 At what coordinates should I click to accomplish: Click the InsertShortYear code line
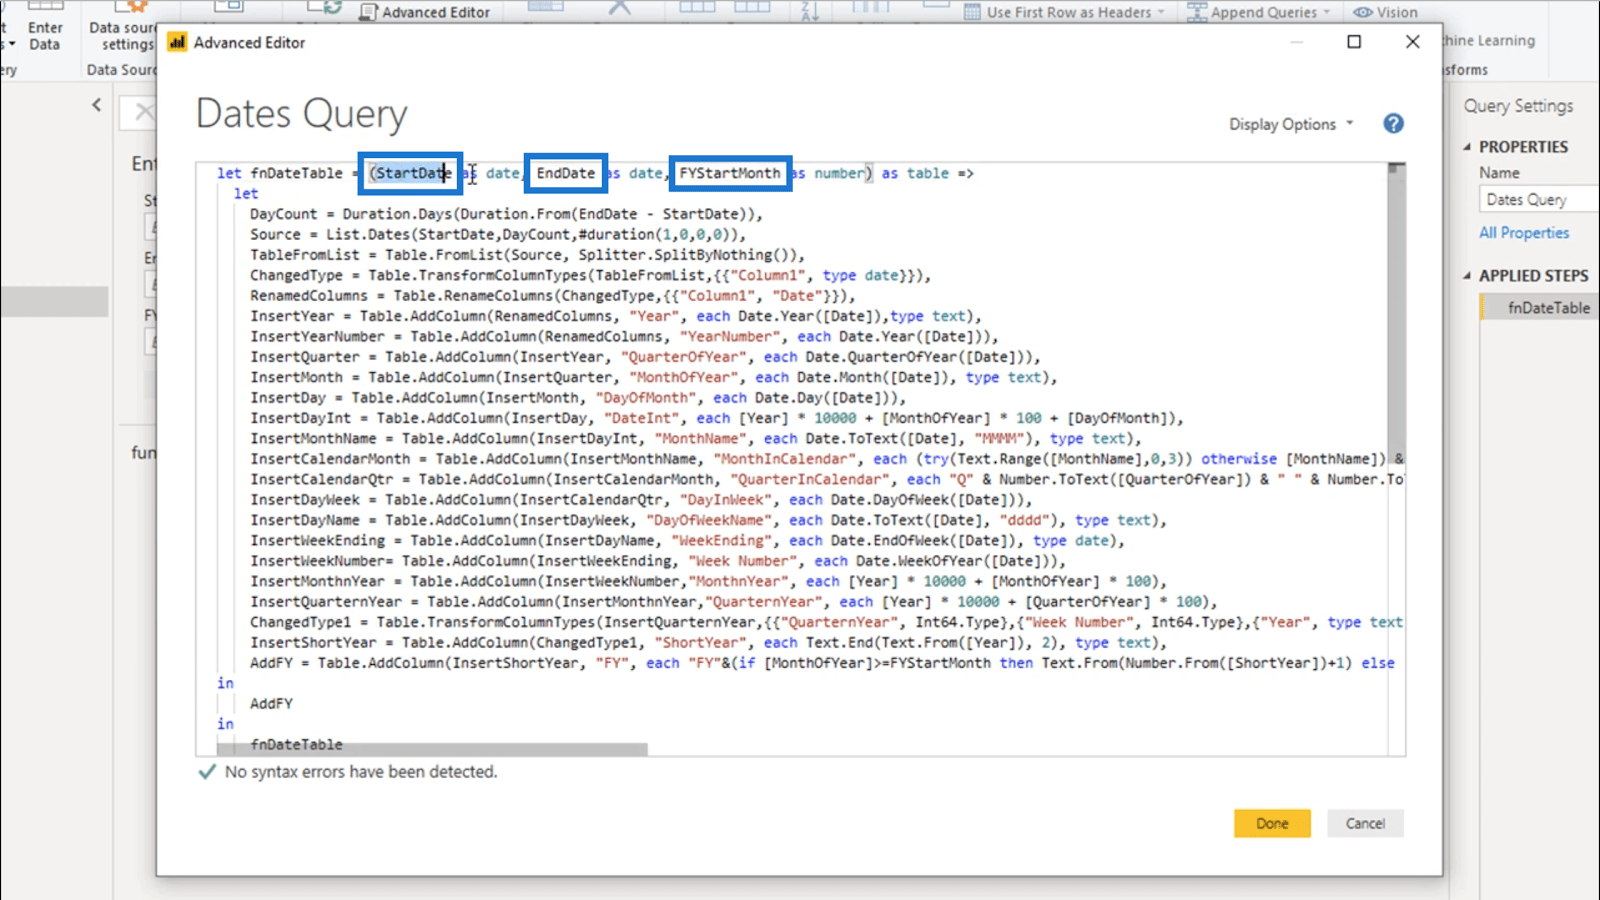[708, 642]
